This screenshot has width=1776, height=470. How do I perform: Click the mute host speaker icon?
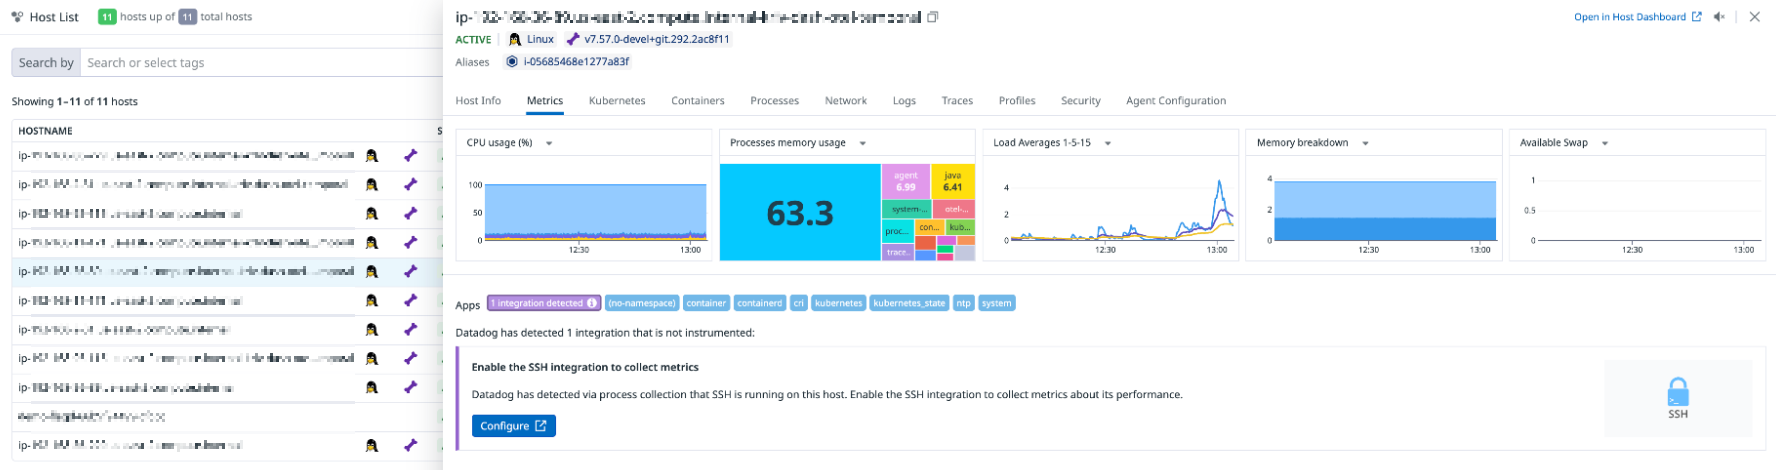[1720, 17]
